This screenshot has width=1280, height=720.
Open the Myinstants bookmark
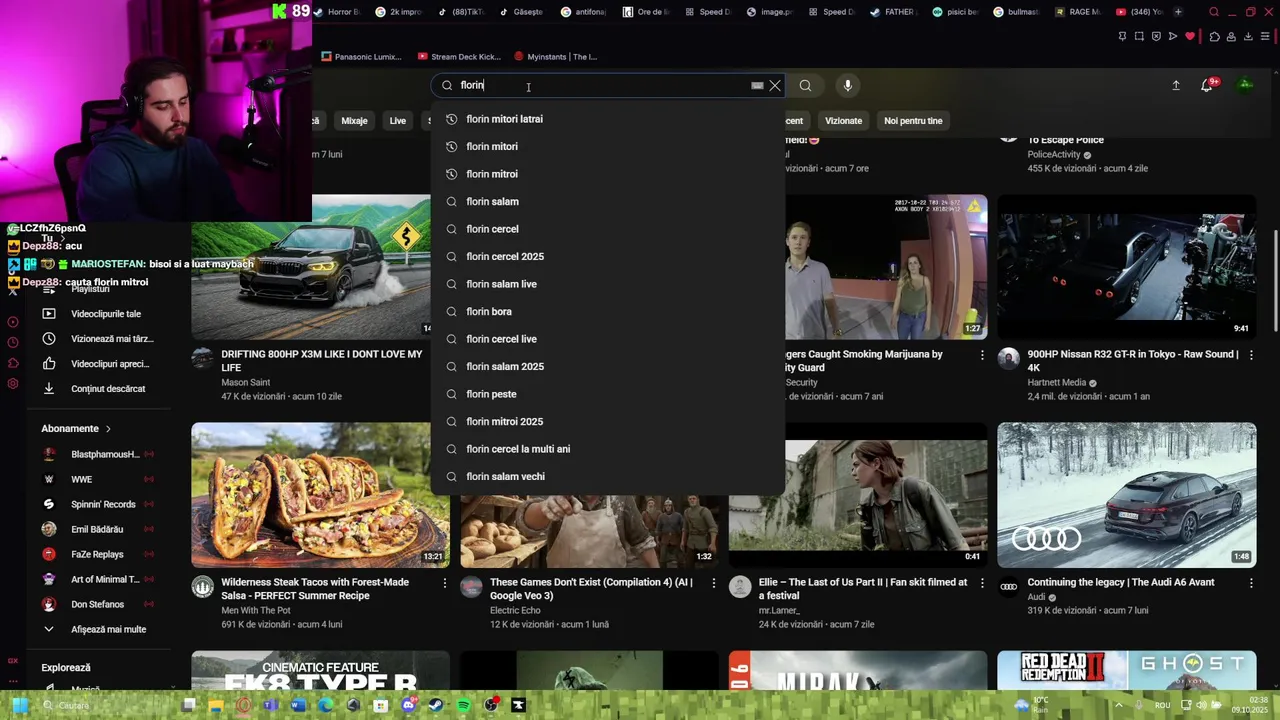(555, 57)
